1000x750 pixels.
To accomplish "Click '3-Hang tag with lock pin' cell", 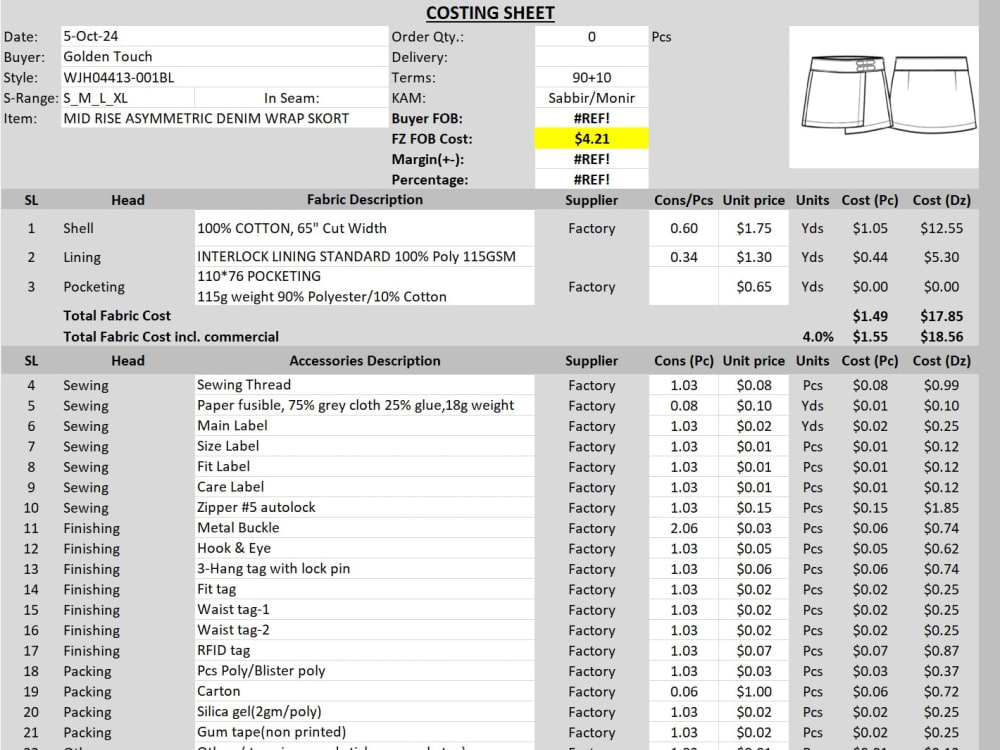I will click(364, 568).
